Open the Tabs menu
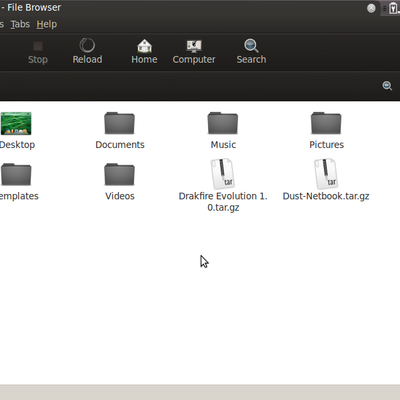This screenshot has height=400, width=400. tap(20, 24)
